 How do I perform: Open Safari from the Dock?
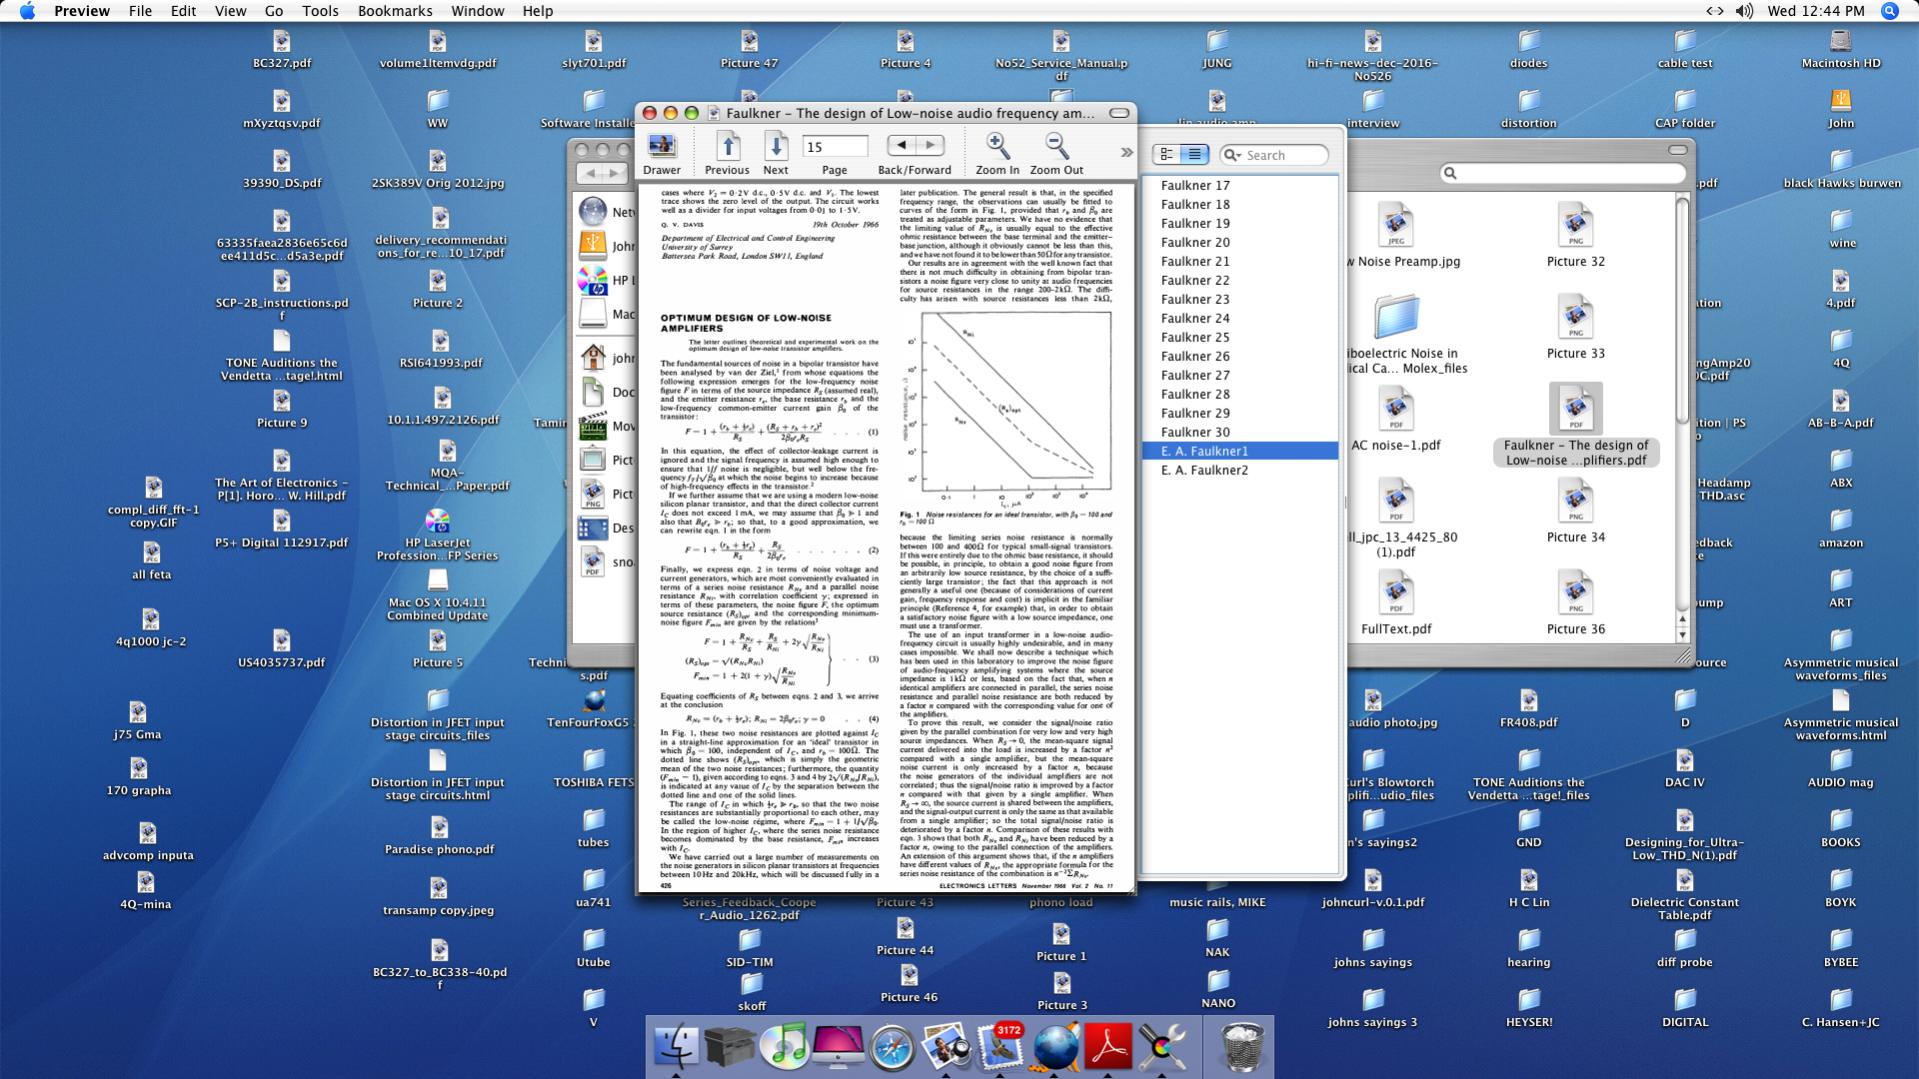click(x=892, y=1048)
